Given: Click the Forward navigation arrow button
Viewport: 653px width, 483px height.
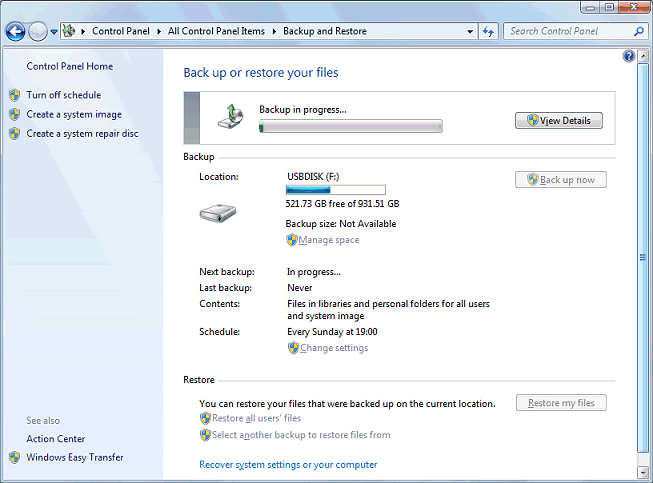Looking at the screenshot, I should tap(38, 31).
